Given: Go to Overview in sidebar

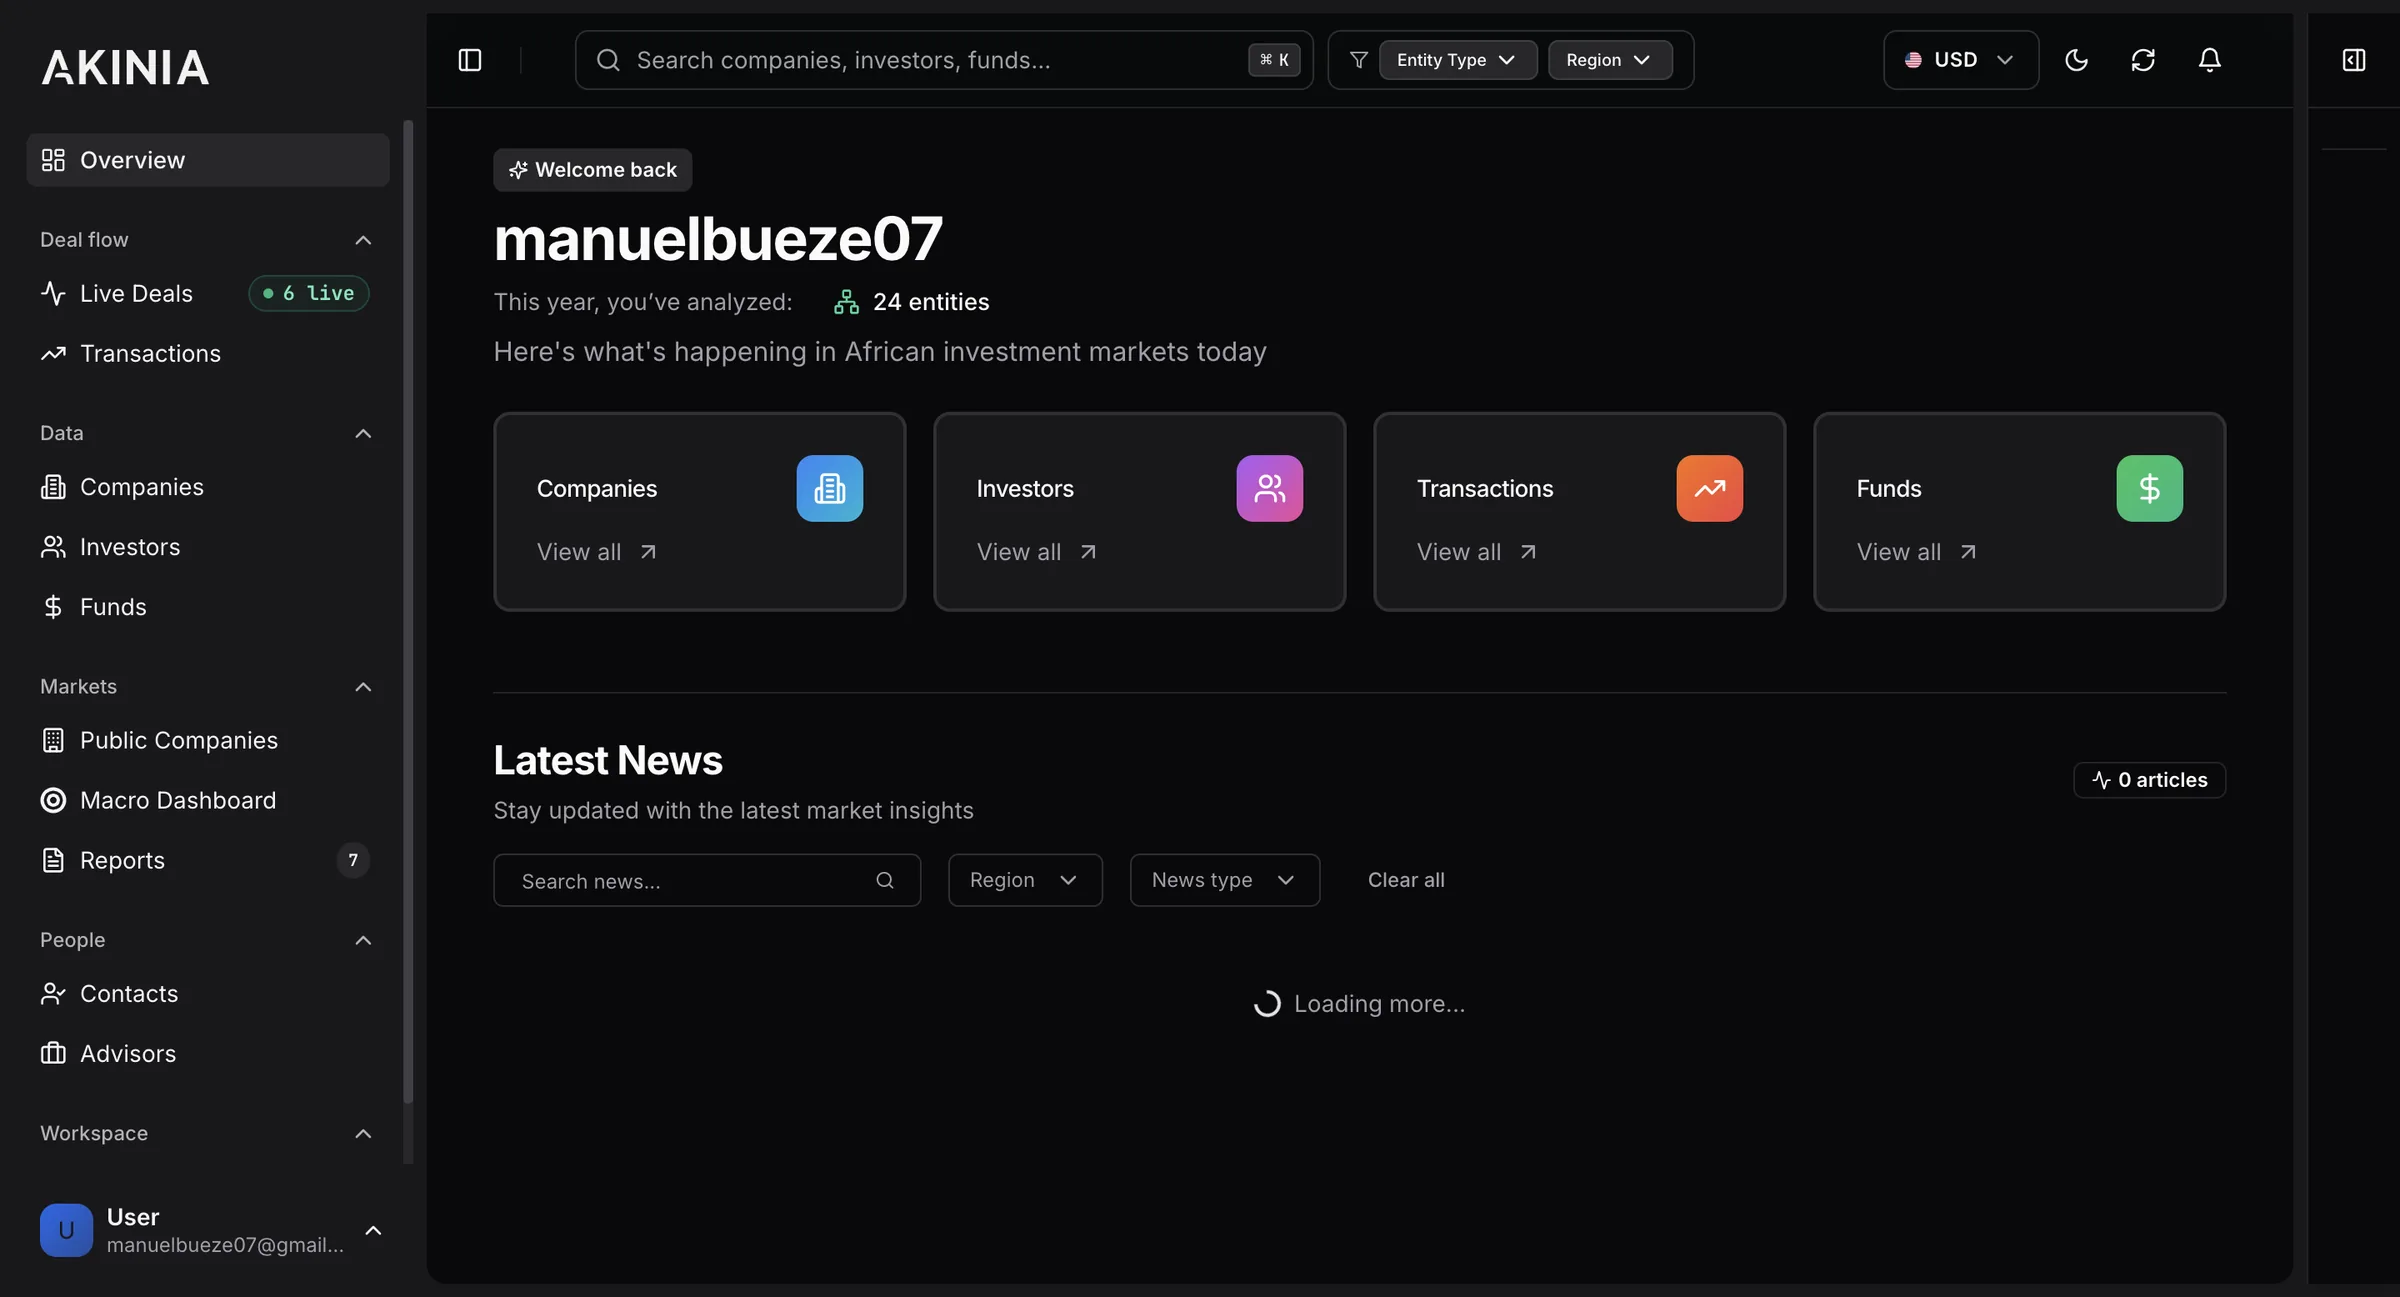Looking at the screenshot, I should (x=207, y=160).
